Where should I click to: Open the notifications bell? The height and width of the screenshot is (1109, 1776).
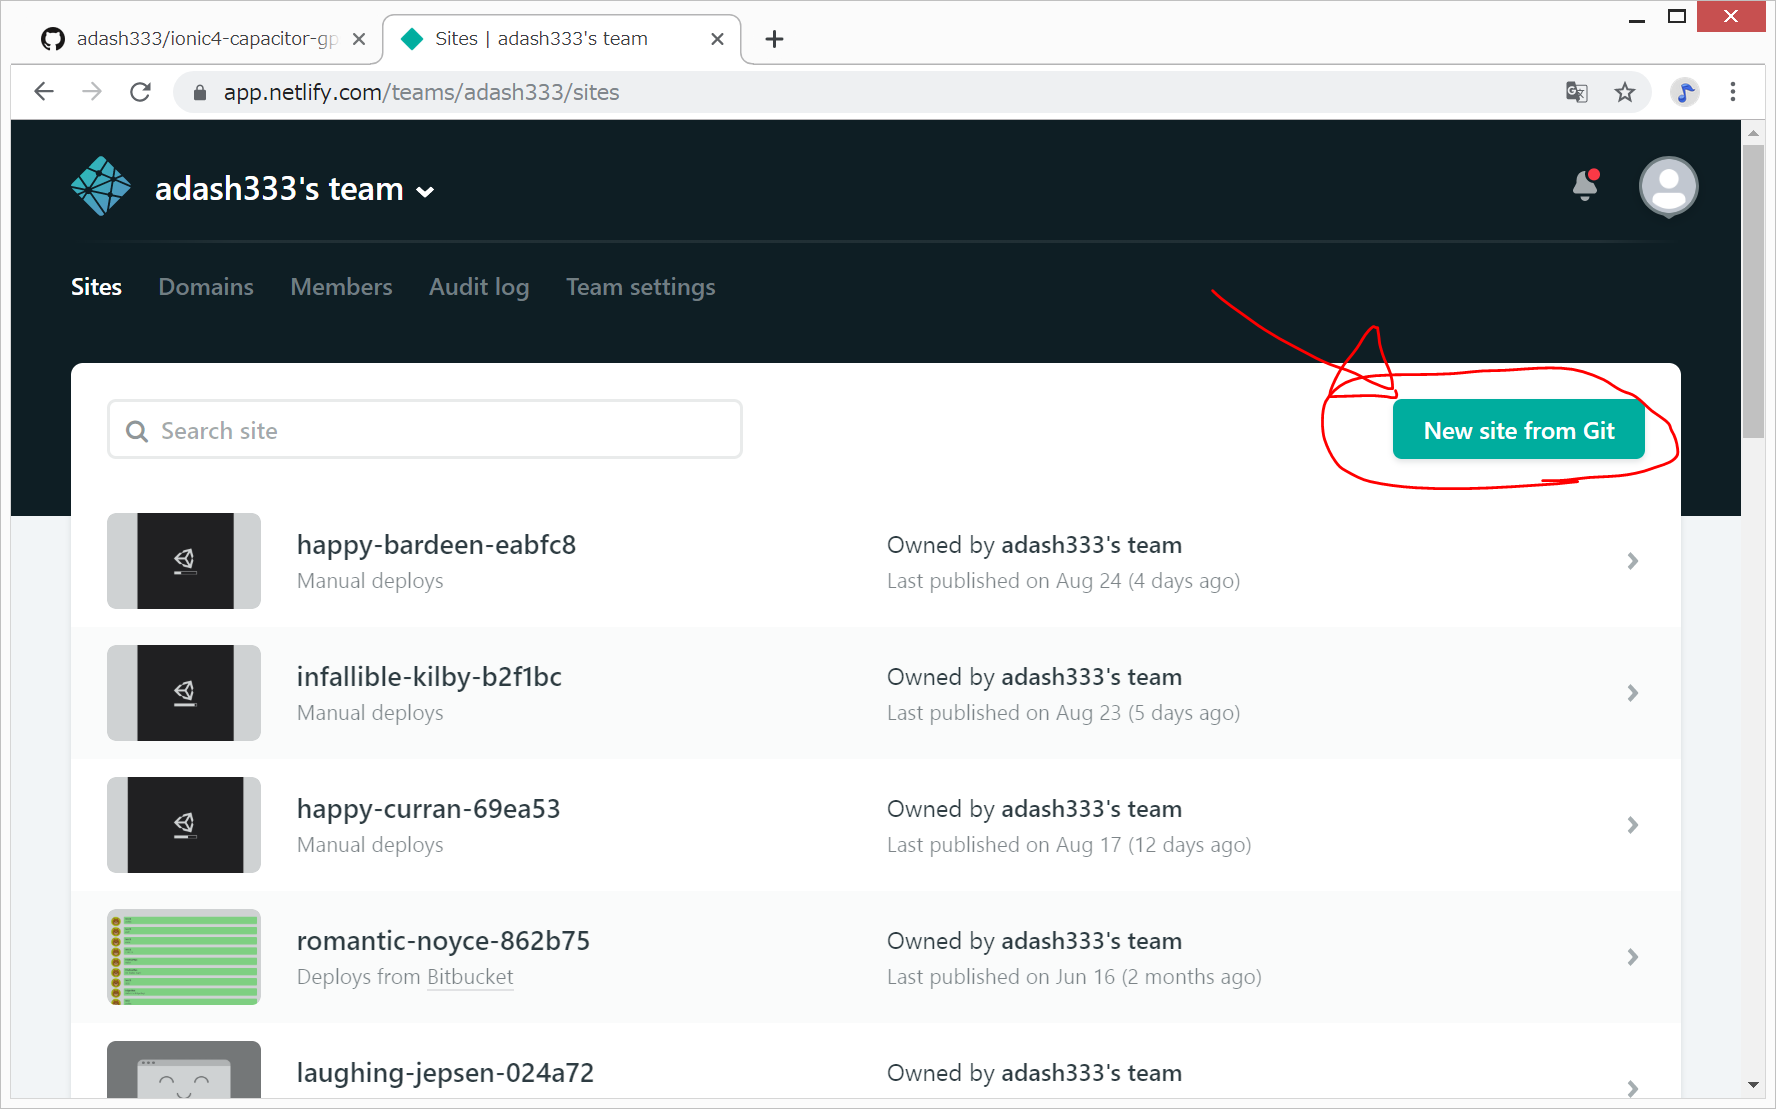[x=1585, y=186]
